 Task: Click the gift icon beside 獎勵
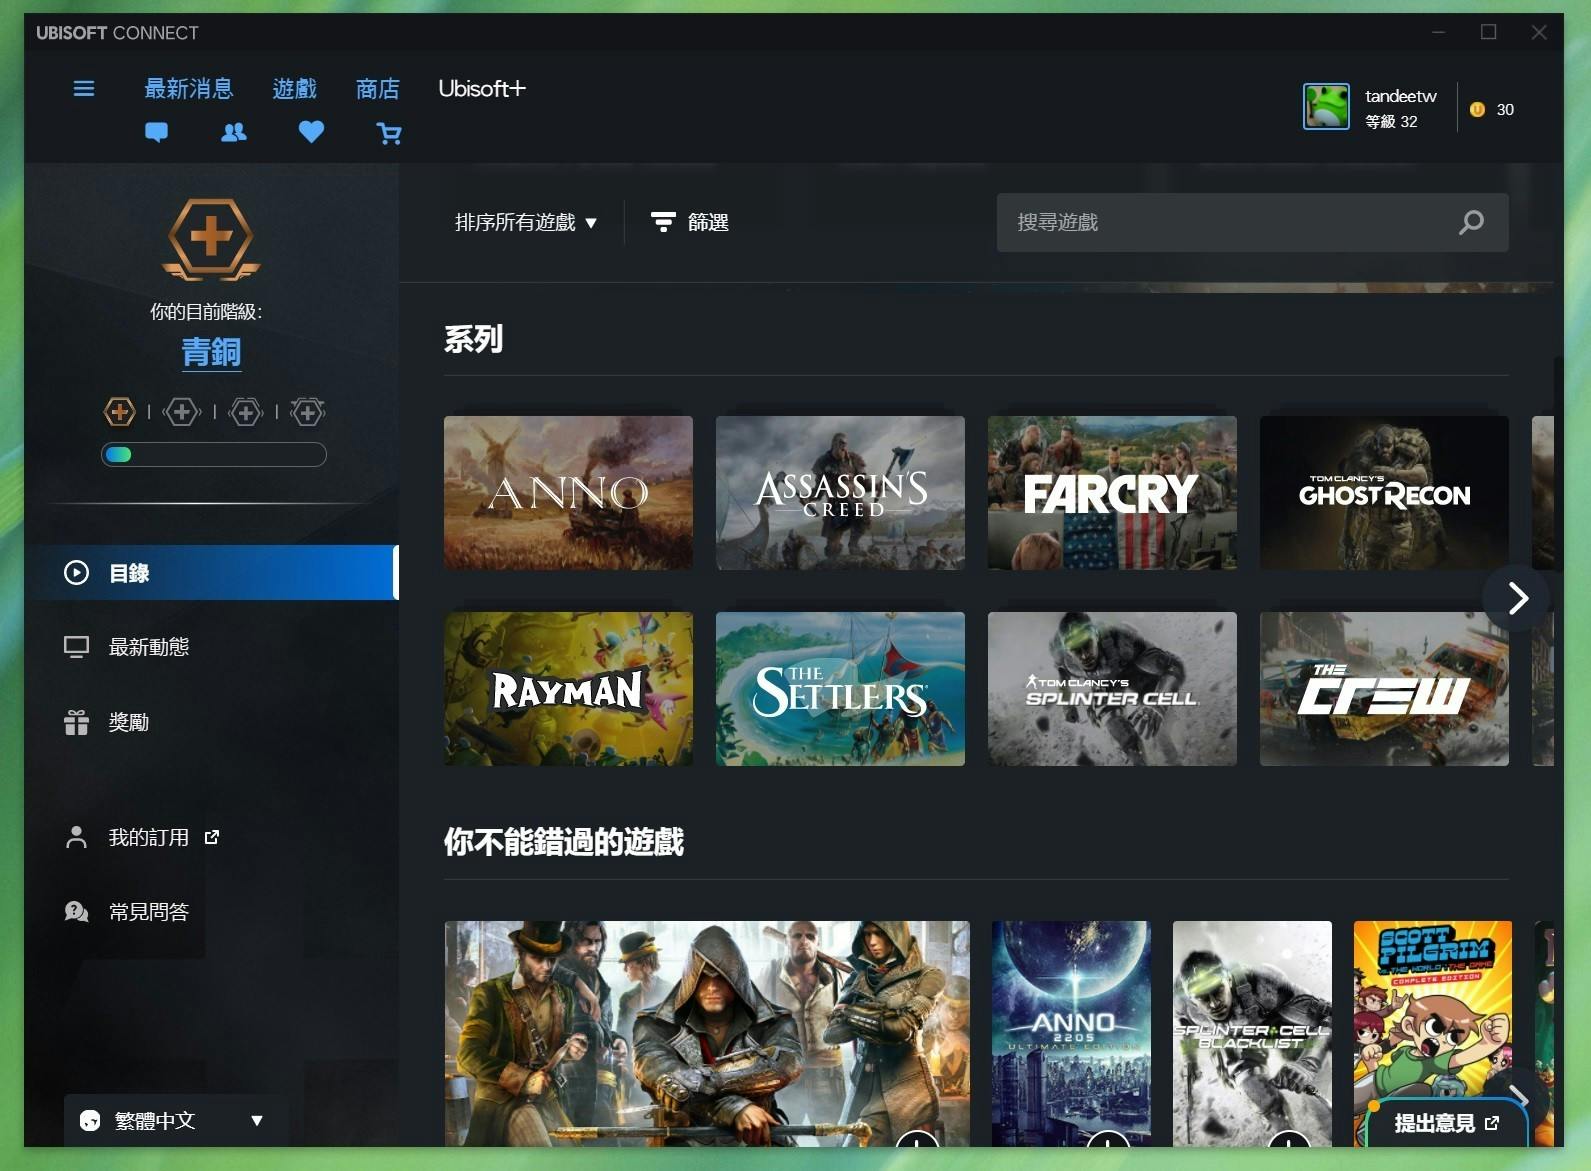(x=77, y=722)
